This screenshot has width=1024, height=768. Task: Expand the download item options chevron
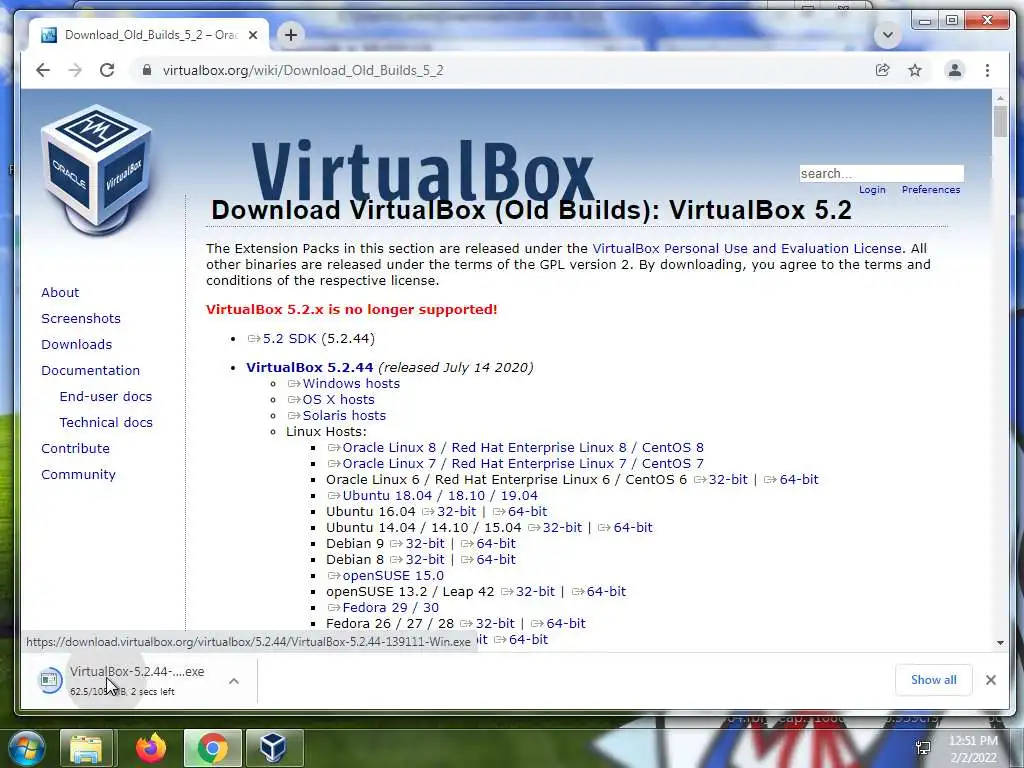[x=234, y=681]
